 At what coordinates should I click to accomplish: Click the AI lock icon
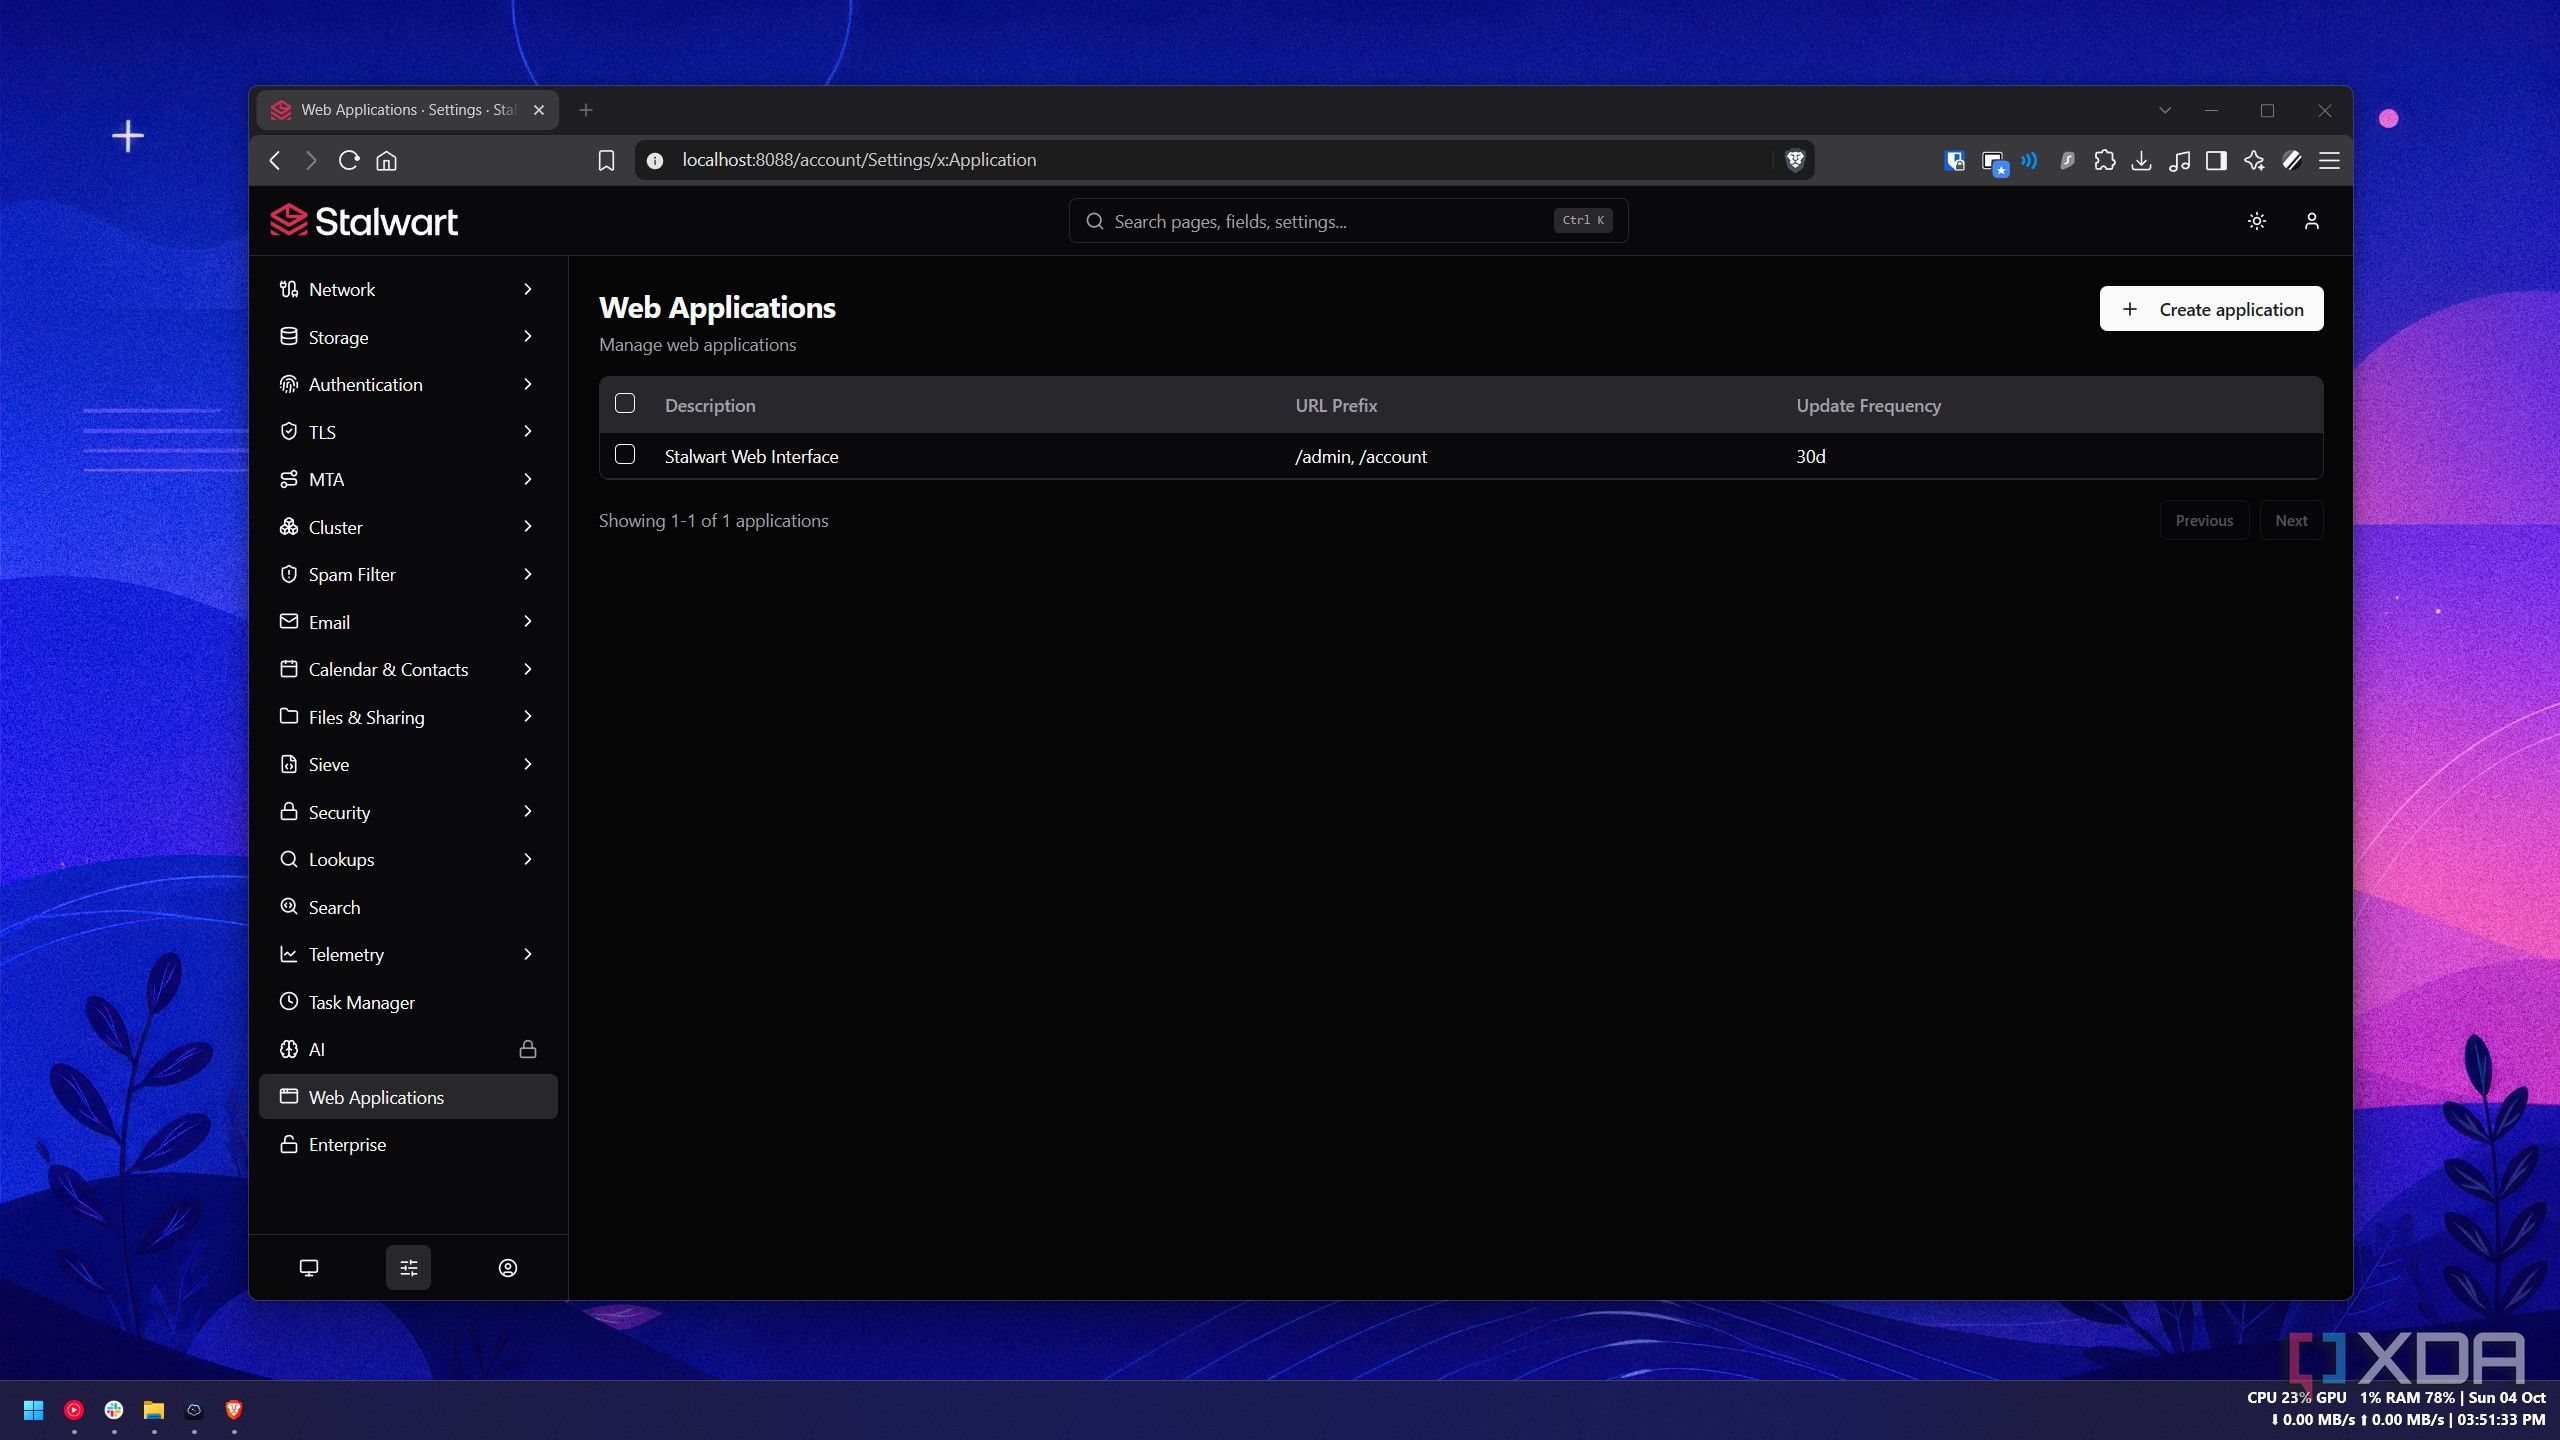point(527,1049)
